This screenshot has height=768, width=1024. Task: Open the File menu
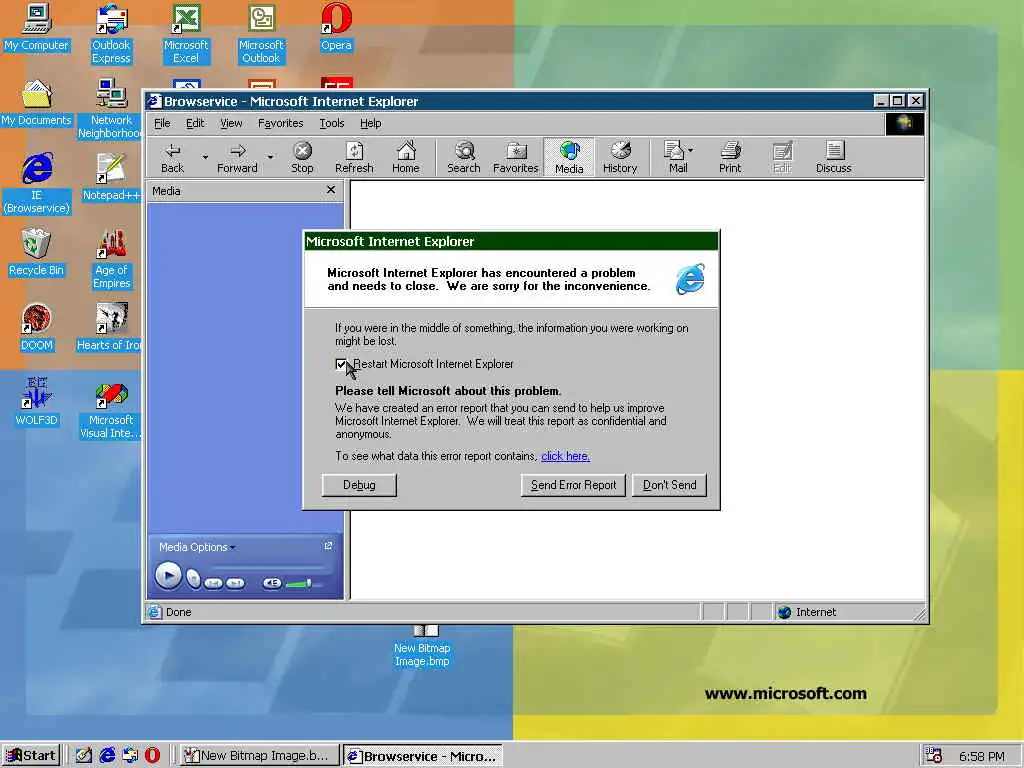click(x=162, y=123)
